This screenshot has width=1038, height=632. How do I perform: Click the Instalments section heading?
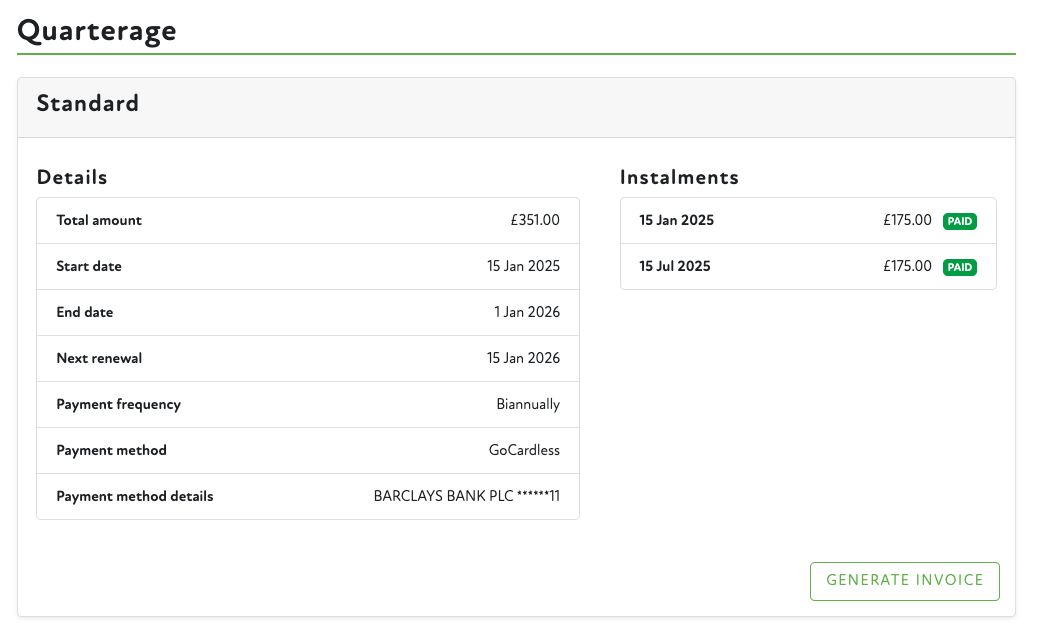[x=679, y=177]
